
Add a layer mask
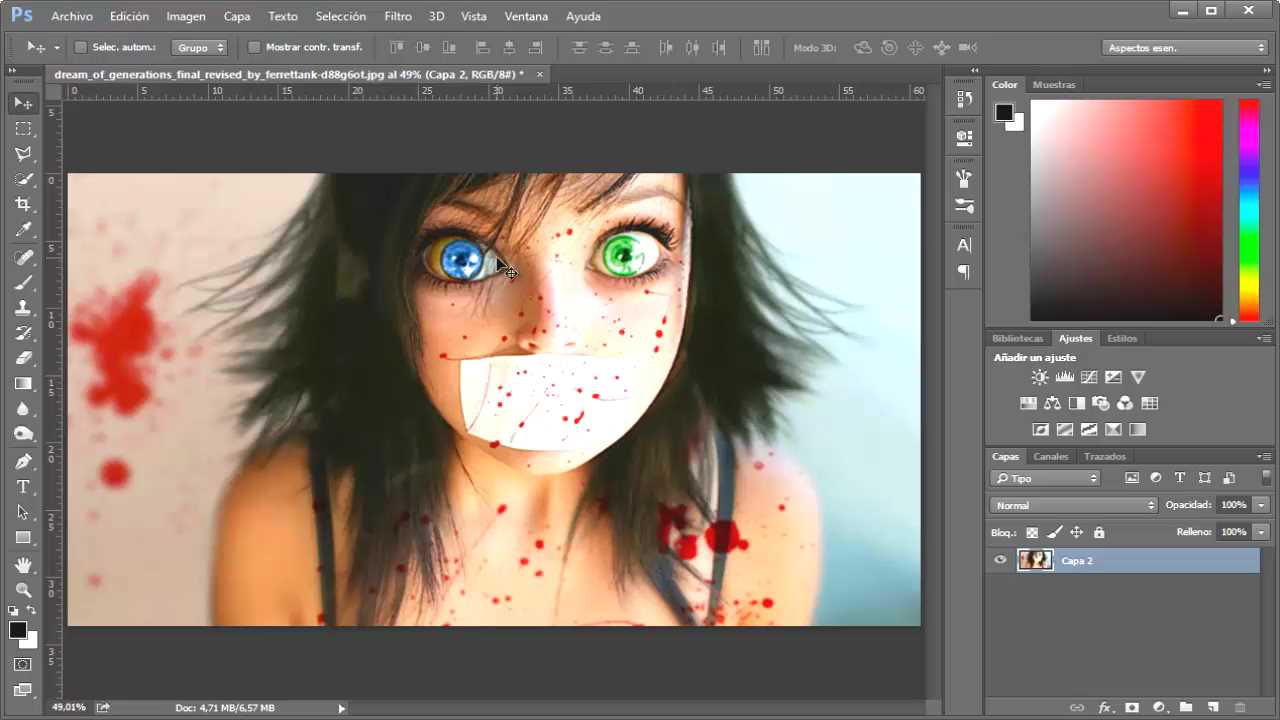coord(1132,707)
